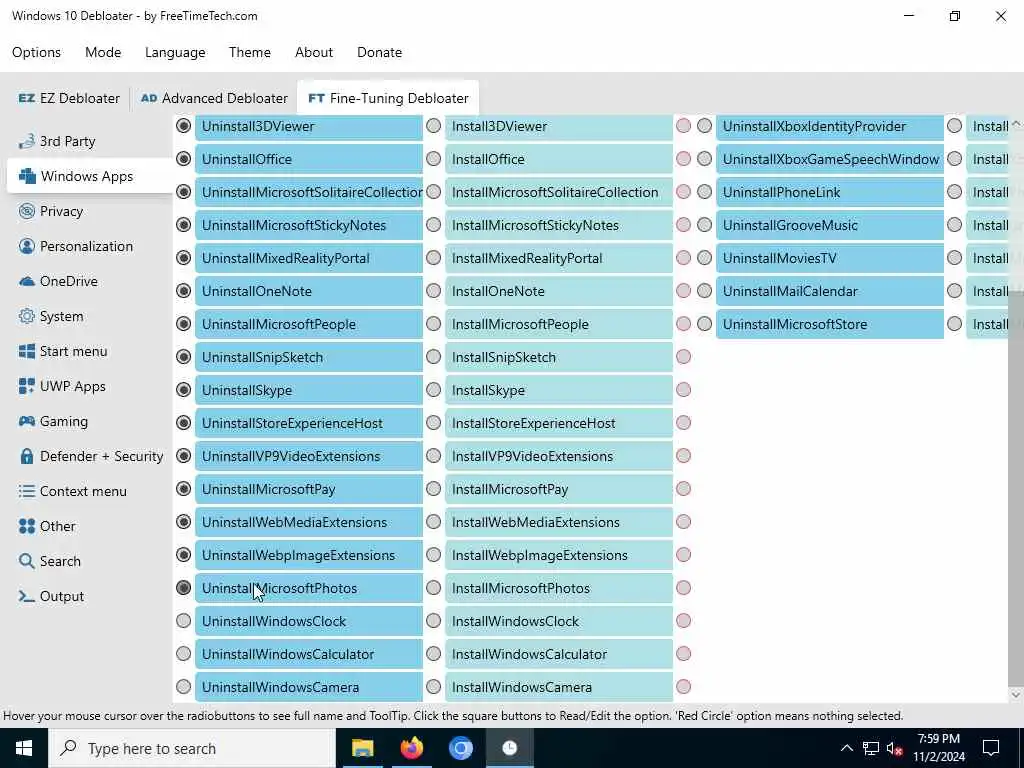Screen dimensions: 1024x768
Task: Select the Windows Apps sidebar icon
Action: [27, 176]
